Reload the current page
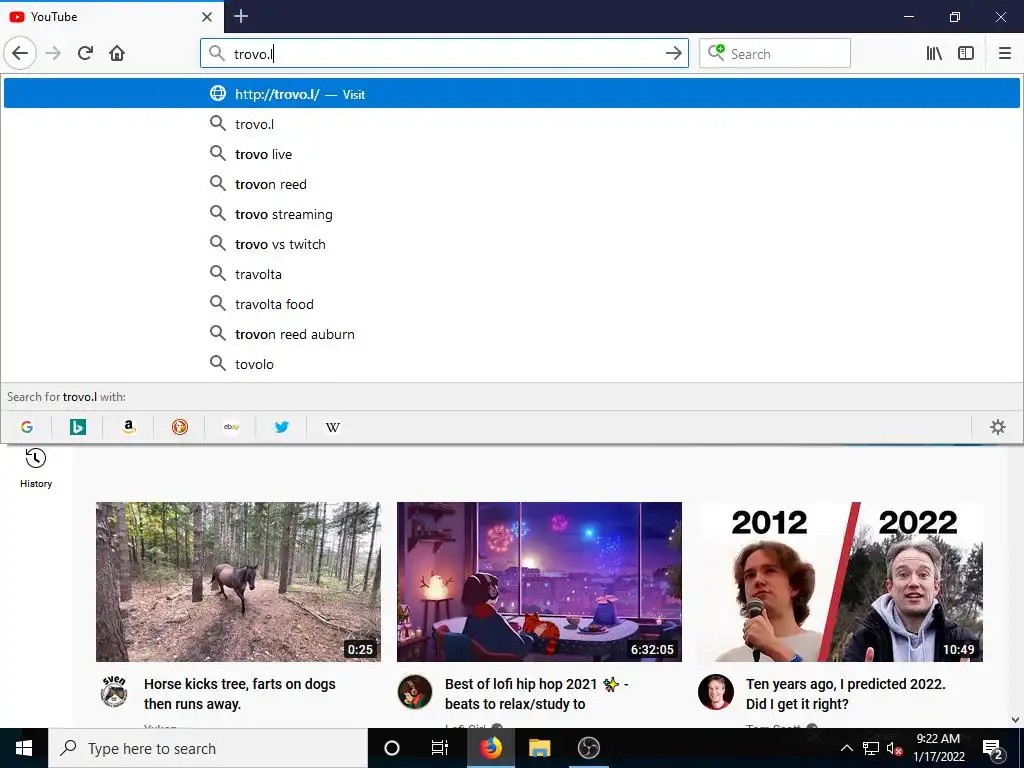The height and width of the screenshot is (768, 1024). (x=85, y=54)
